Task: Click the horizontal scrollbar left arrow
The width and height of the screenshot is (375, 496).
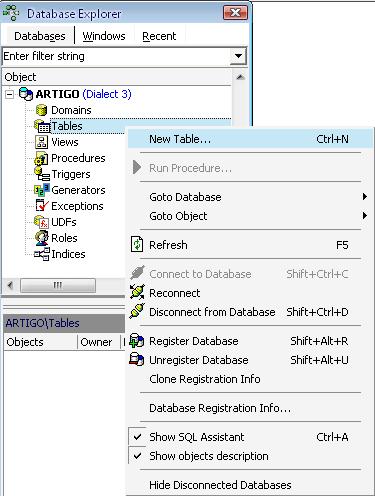Action: coord(10,285)
